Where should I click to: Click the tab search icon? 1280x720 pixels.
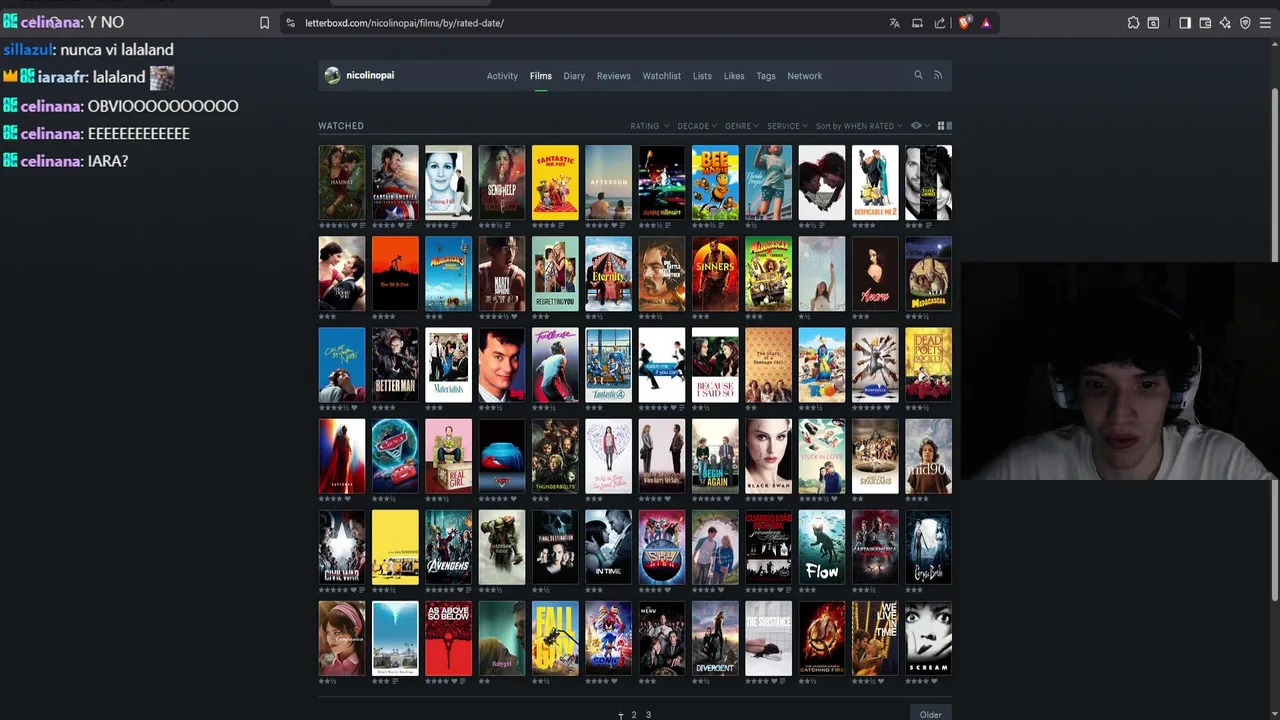(1153, 23)
